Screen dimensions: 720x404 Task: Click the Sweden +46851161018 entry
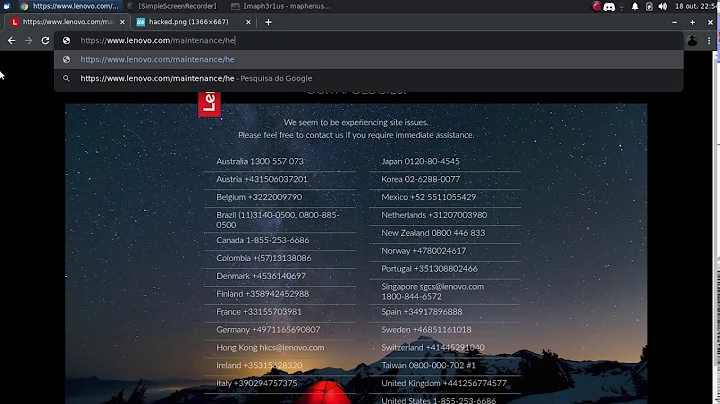[x=426, y=330]
